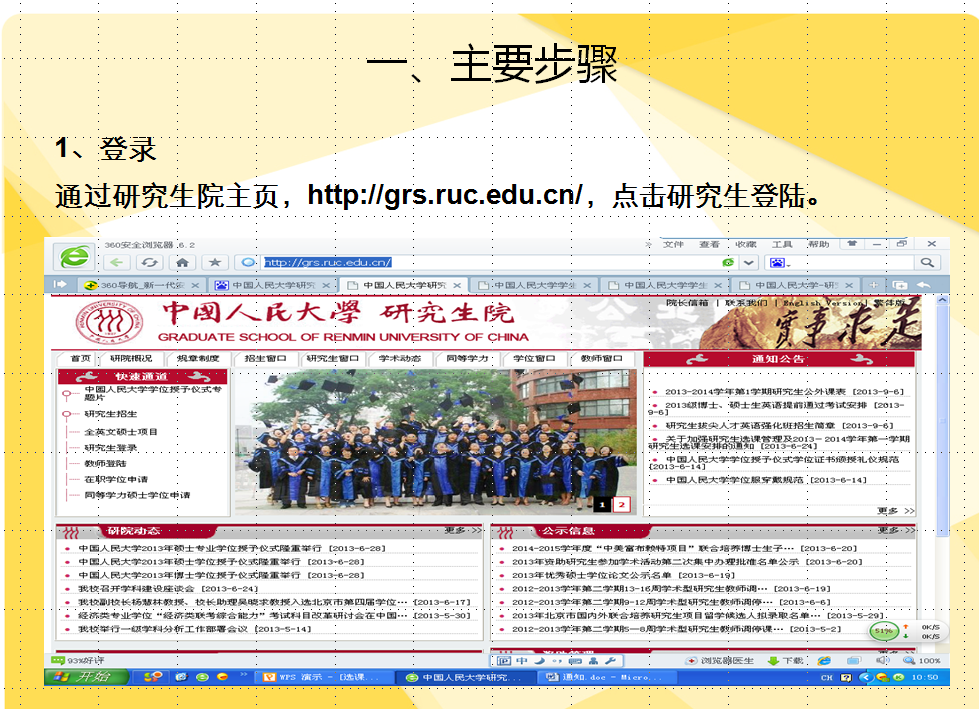Click the 研究生登录 quick link
Image resolution: width=979 pixels, height=709 pixels.
point(111,448)
